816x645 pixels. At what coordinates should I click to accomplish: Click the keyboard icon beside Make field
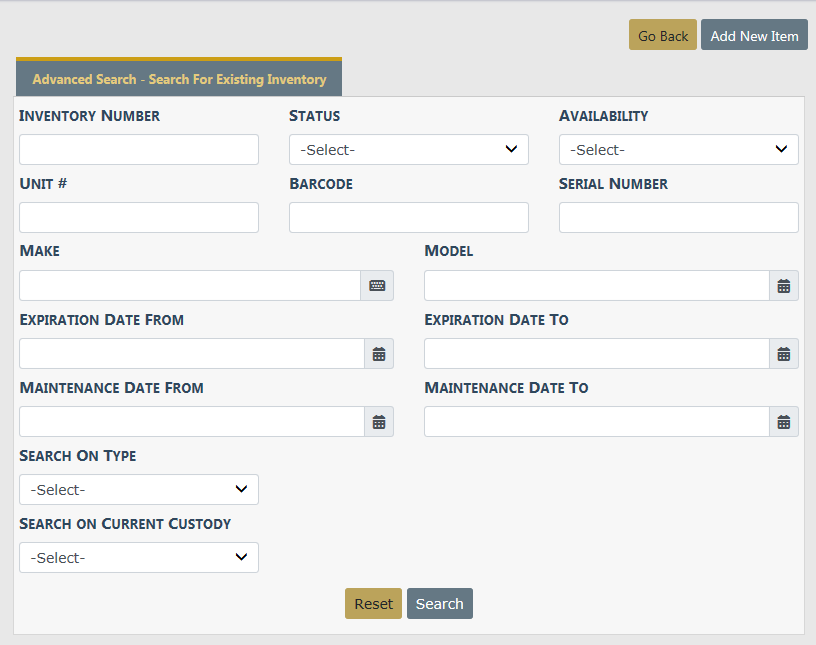pyautogui.click(x=377, y=286)
